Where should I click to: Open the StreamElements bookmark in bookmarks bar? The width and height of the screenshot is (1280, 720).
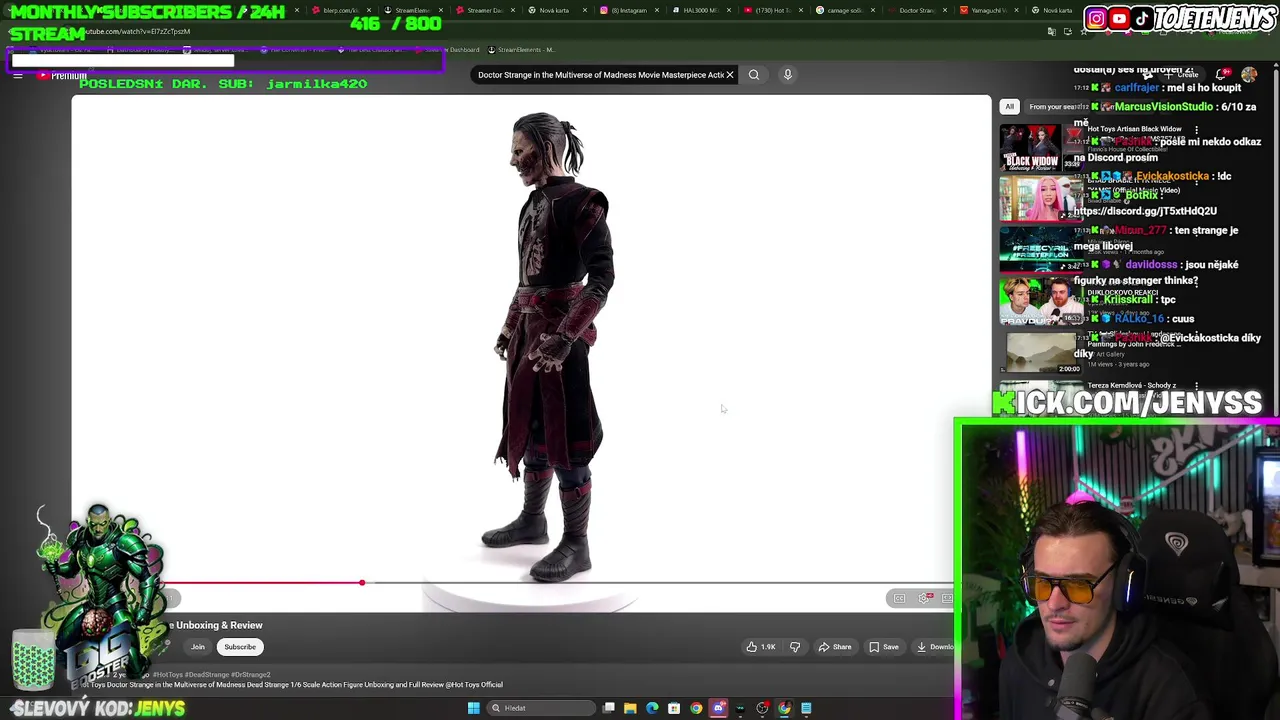[x=521, y=49]
